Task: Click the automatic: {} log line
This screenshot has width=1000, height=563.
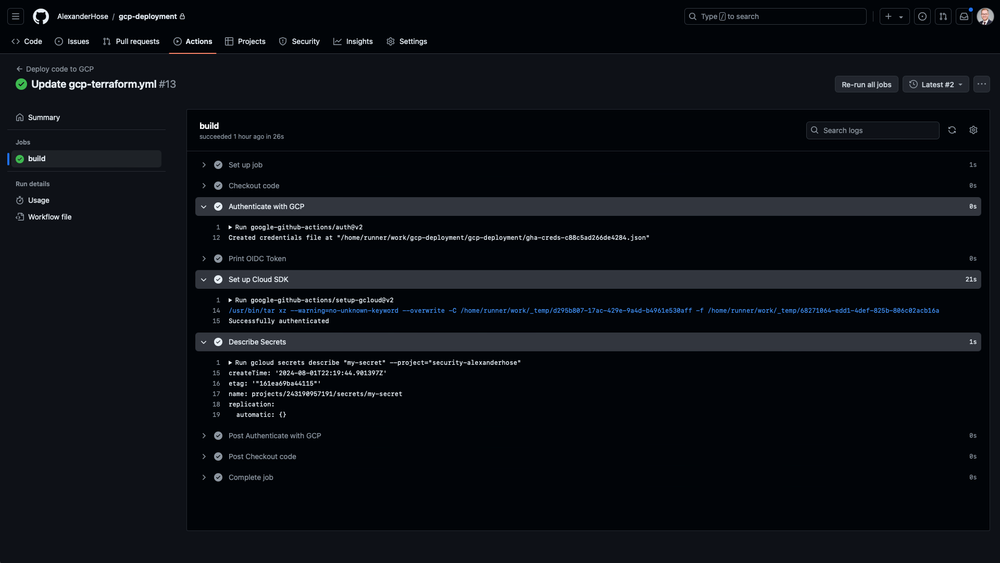Action: point(261,414)
